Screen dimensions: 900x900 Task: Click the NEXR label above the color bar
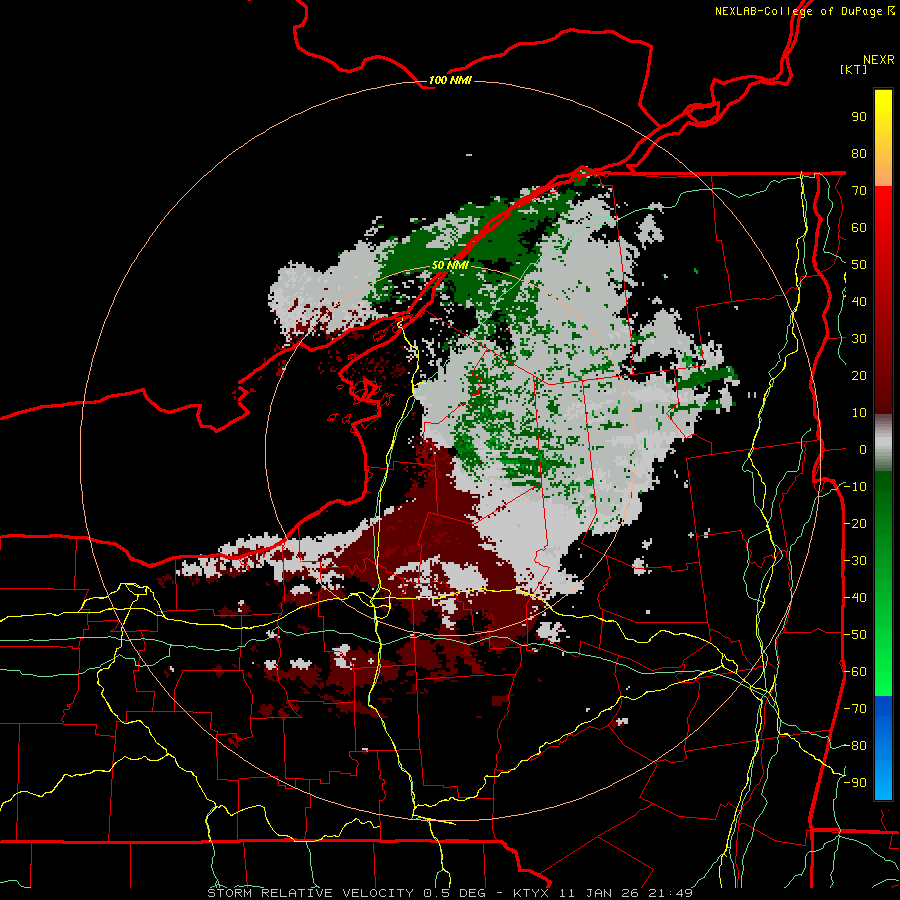coord(879,60)
